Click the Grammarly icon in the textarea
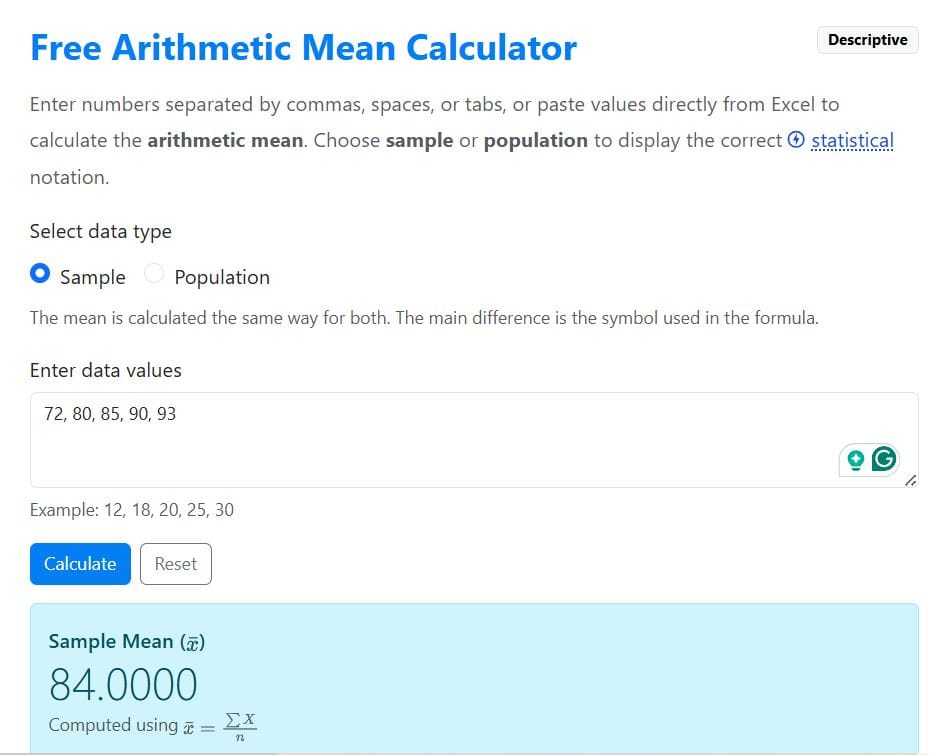Screen dimensions: 929x755 point(881,459)
